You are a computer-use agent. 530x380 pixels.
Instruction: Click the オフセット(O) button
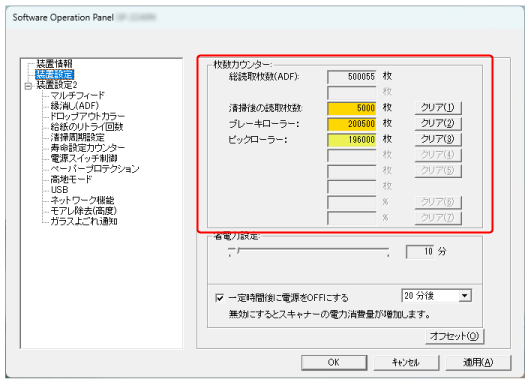[455, 336]
